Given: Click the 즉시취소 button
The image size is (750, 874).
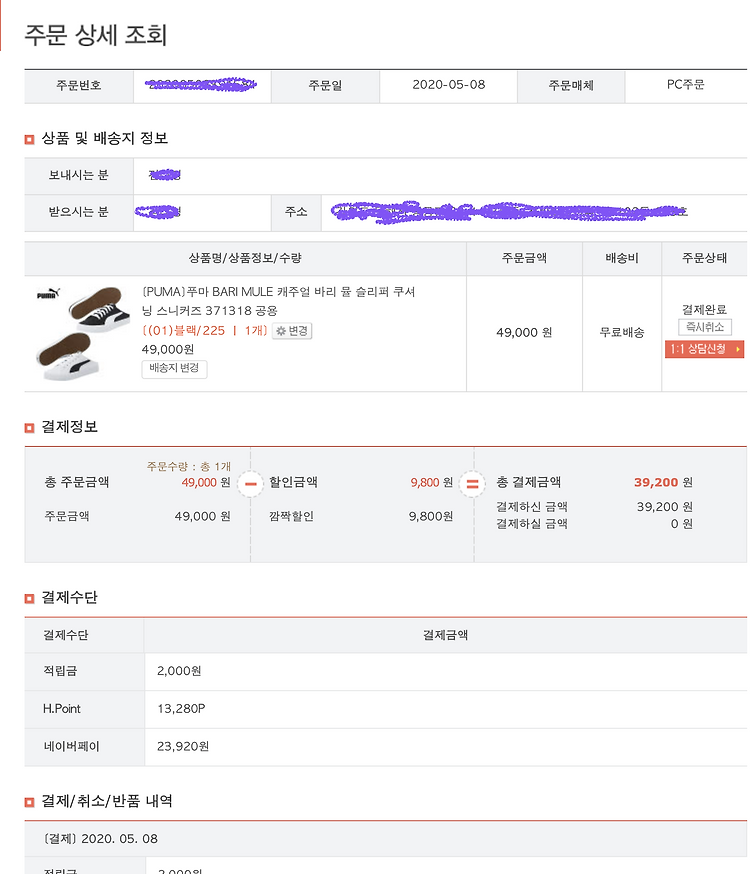Looking at the screenshot, I should 705,327.
